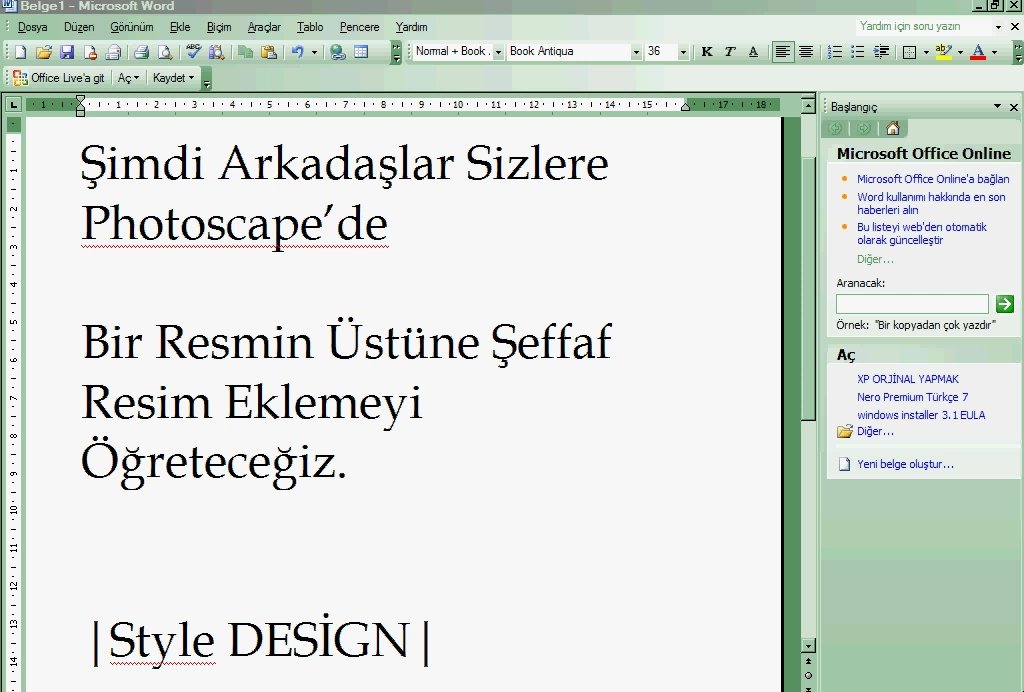Insert a hyperlink using the globe icon
The width and height of the screenshot is (1024, 692).
pos(338,52)
